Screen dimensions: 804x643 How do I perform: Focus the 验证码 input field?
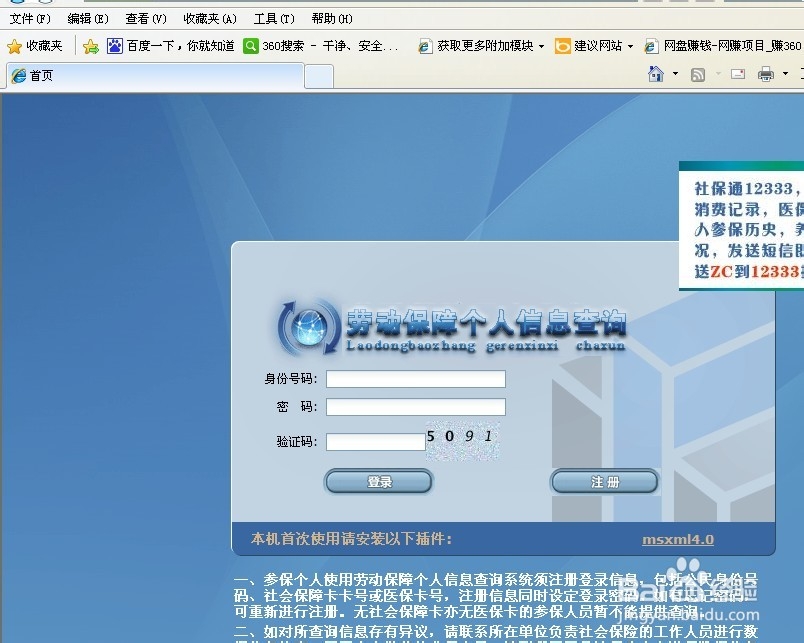click(376, 442)
